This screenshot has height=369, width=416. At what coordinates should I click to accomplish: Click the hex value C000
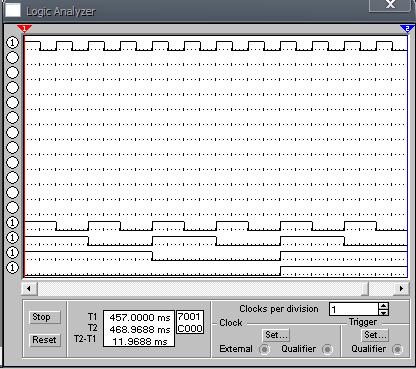[x=190, y=329]
